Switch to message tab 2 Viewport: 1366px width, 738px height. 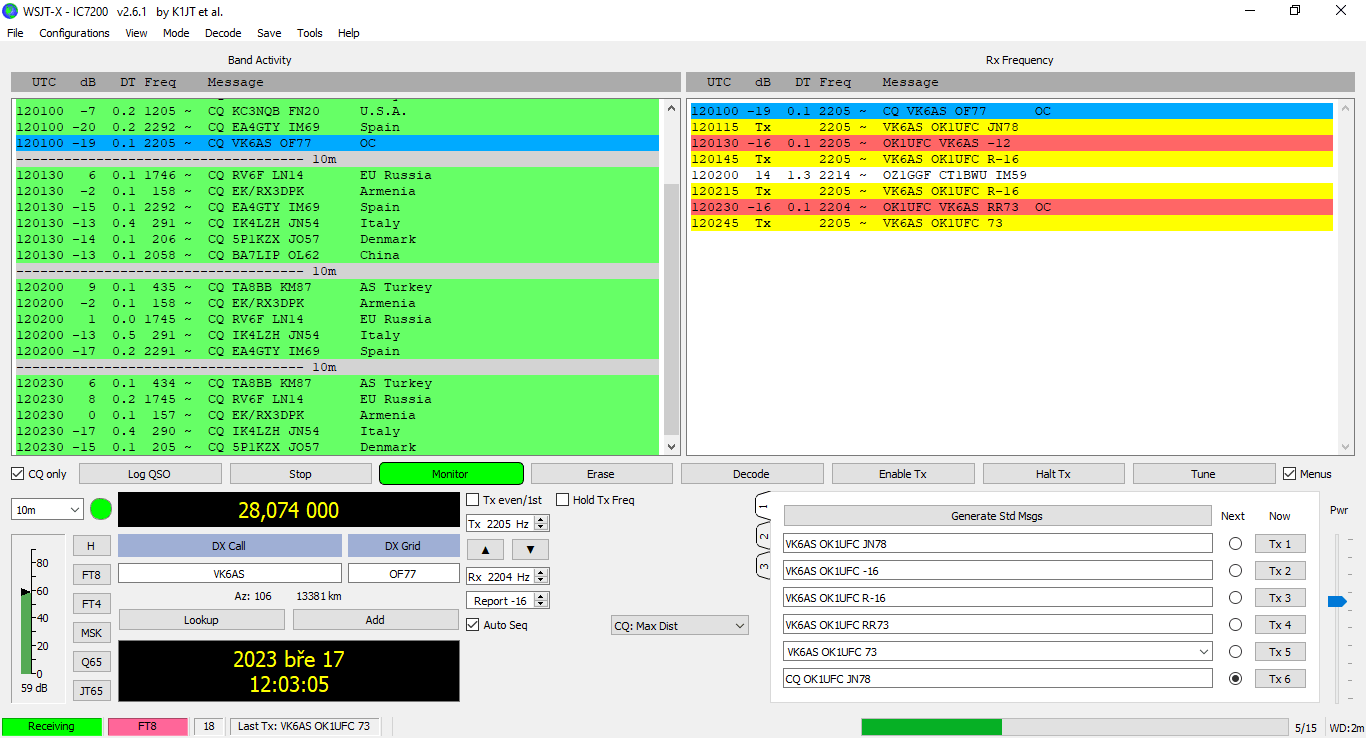coord(763,537)
